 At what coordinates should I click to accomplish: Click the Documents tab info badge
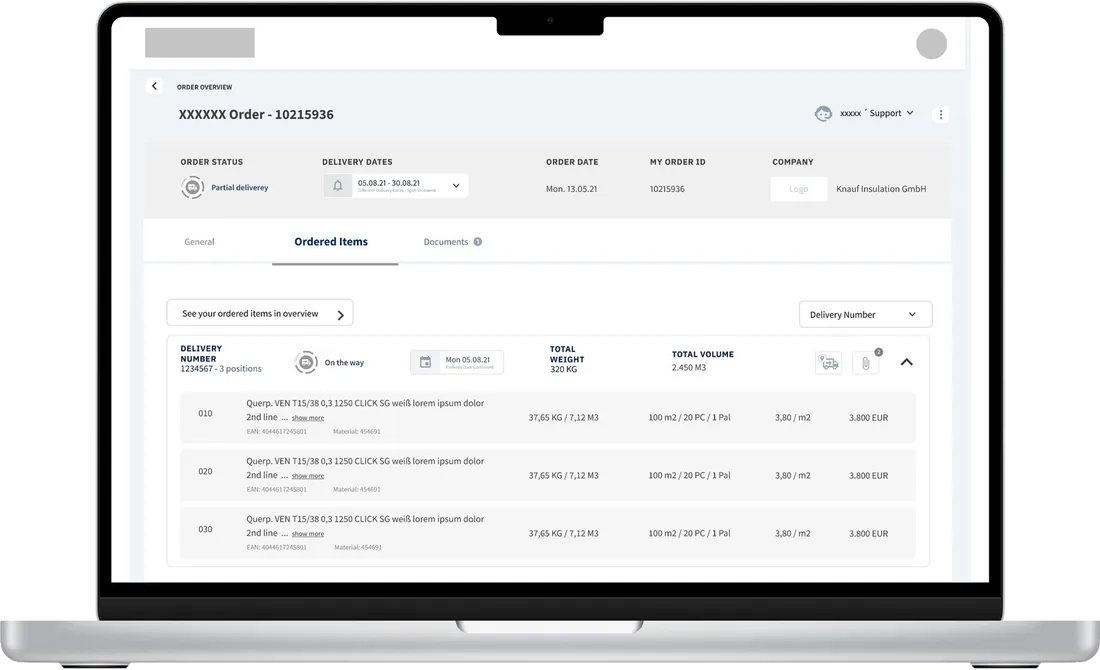pos(478,242)
